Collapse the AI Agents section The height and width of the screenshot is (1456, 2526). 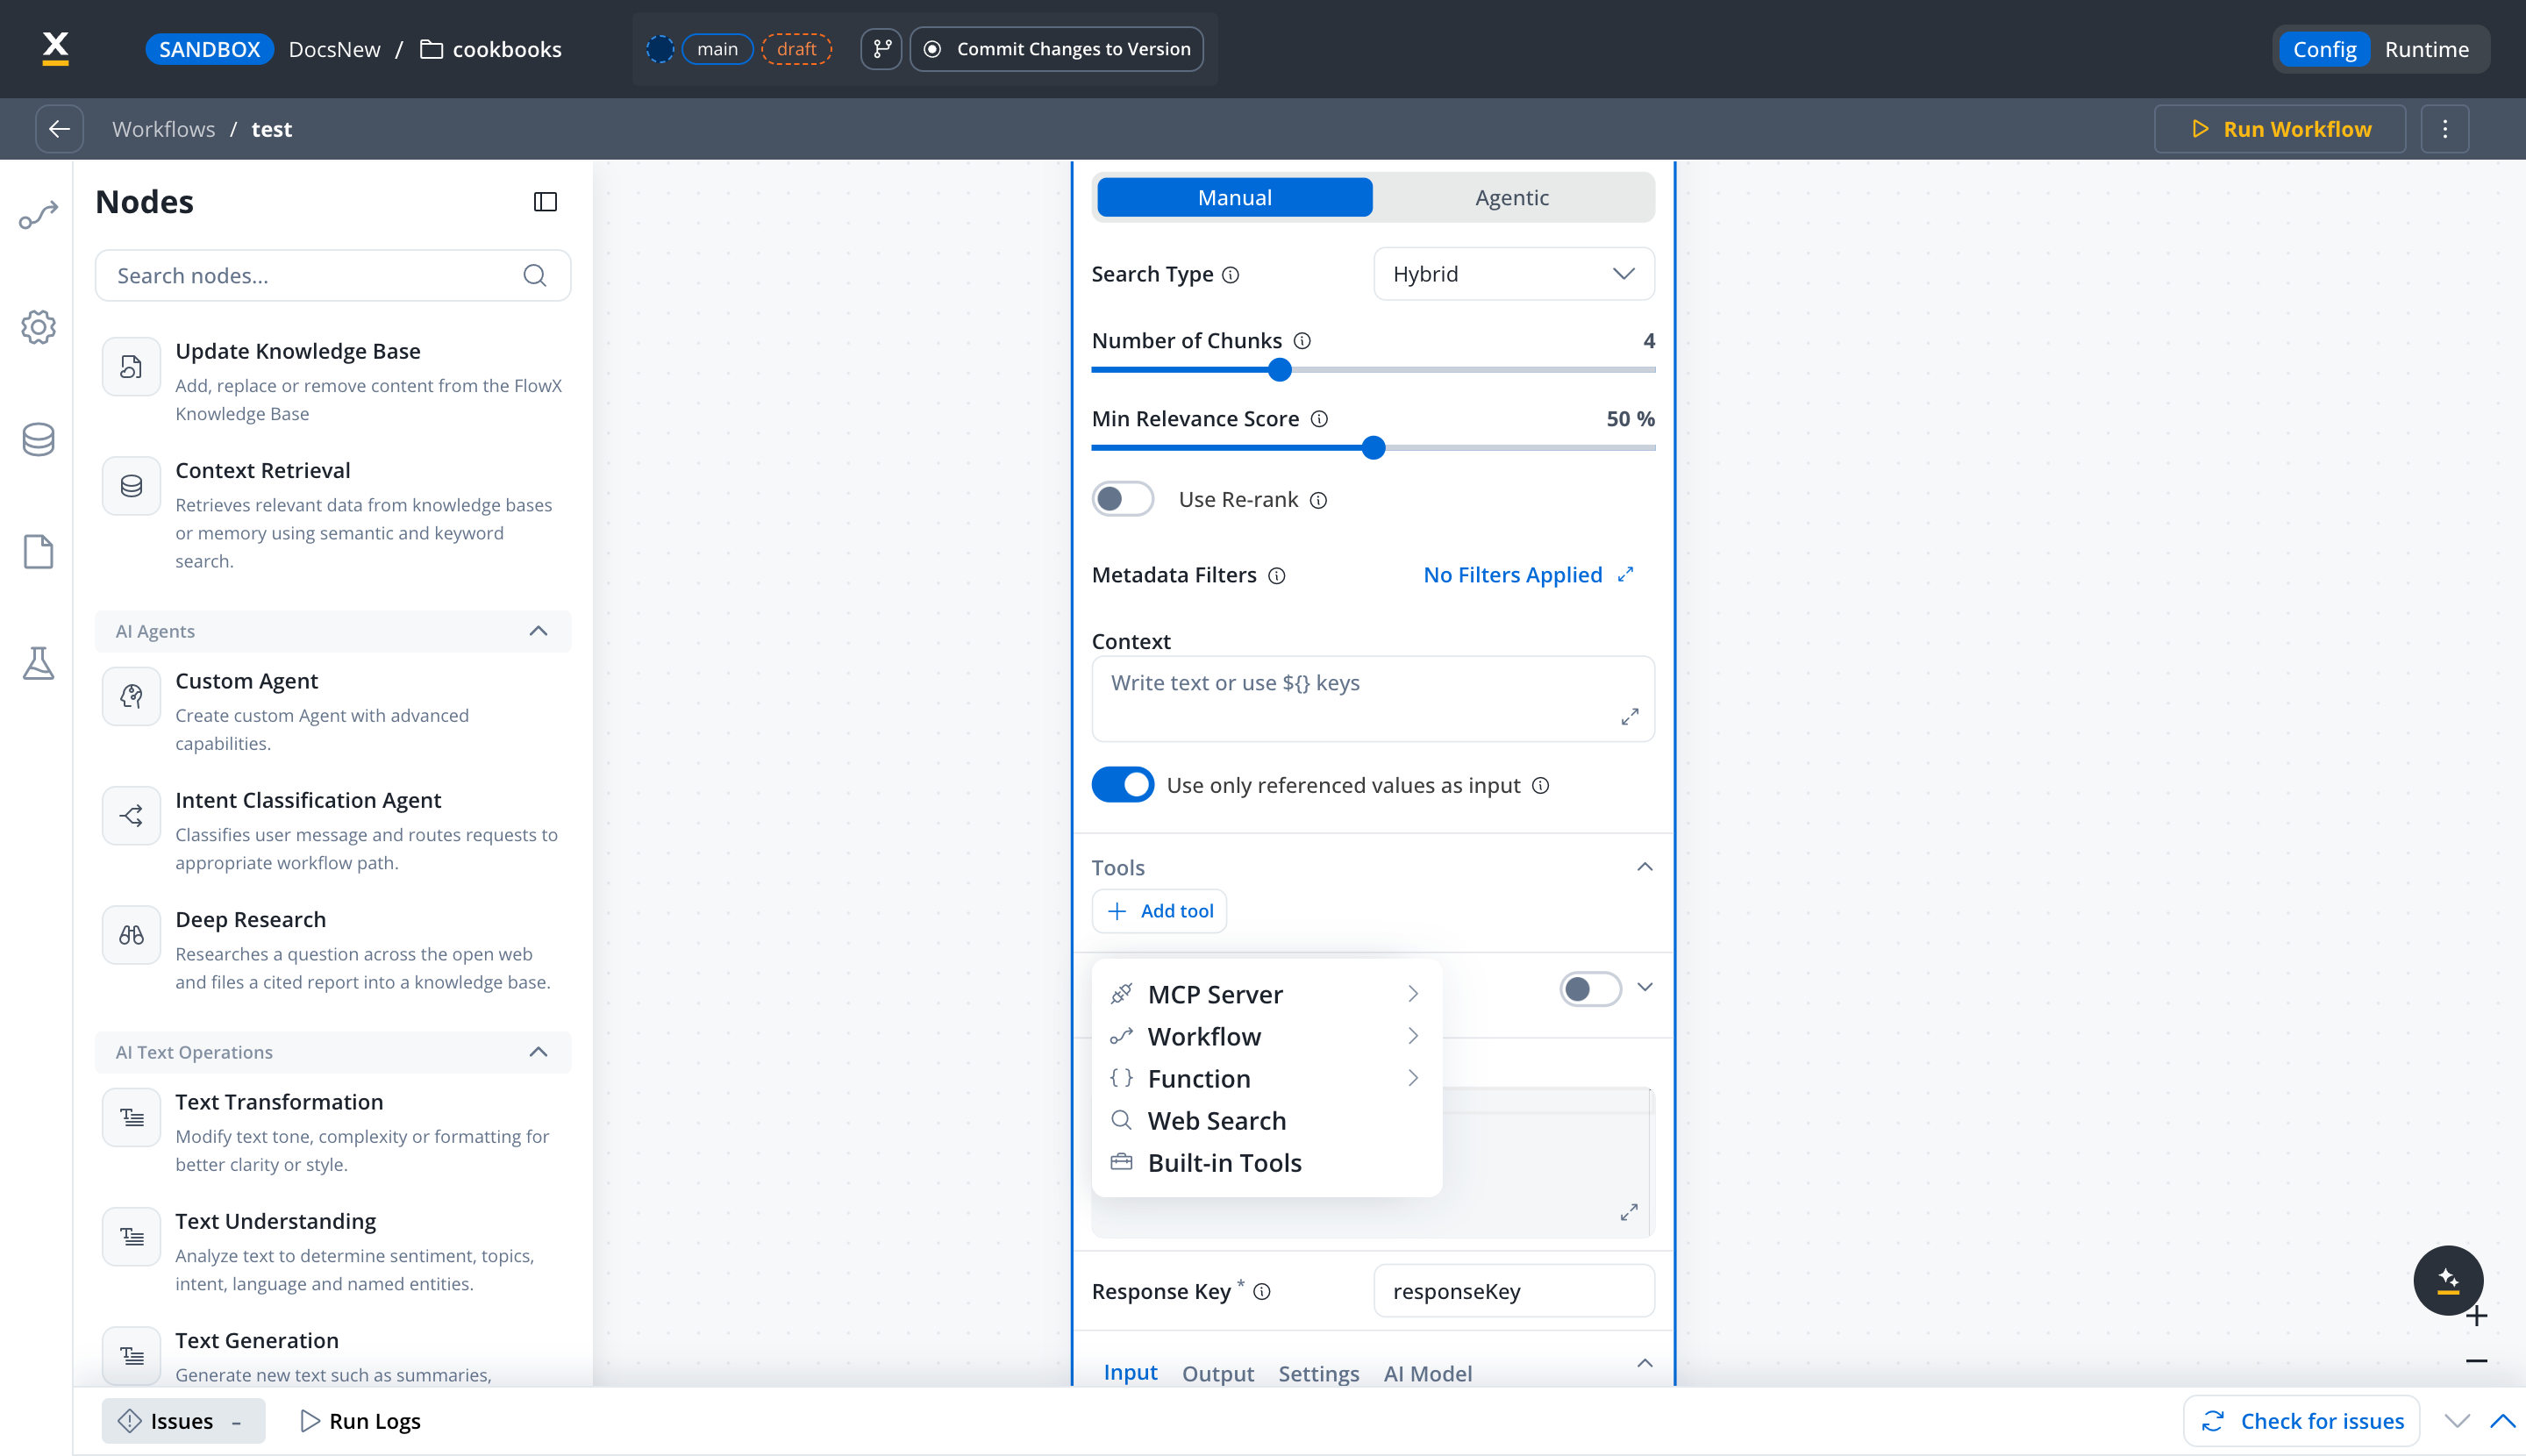(x=538, y=631)
